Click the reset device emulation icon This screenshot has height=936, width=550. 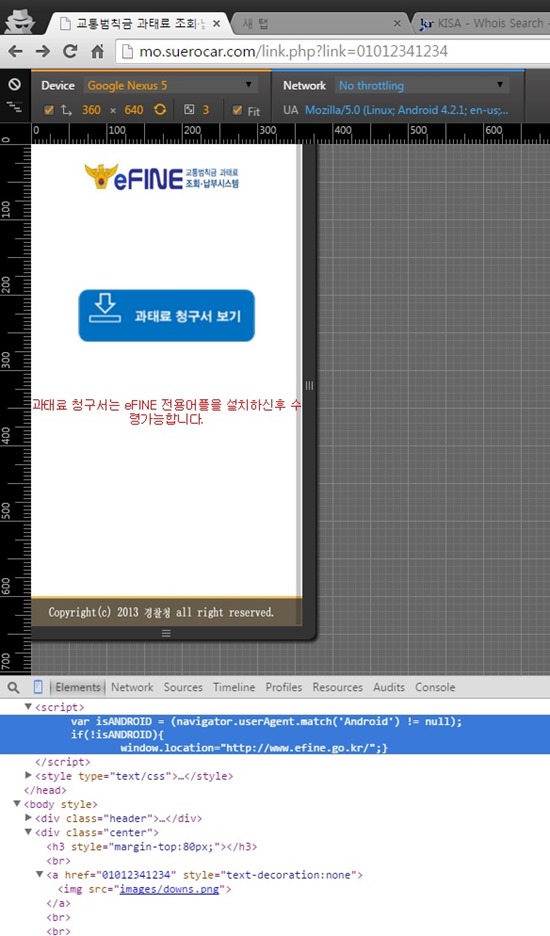point(14,85)
